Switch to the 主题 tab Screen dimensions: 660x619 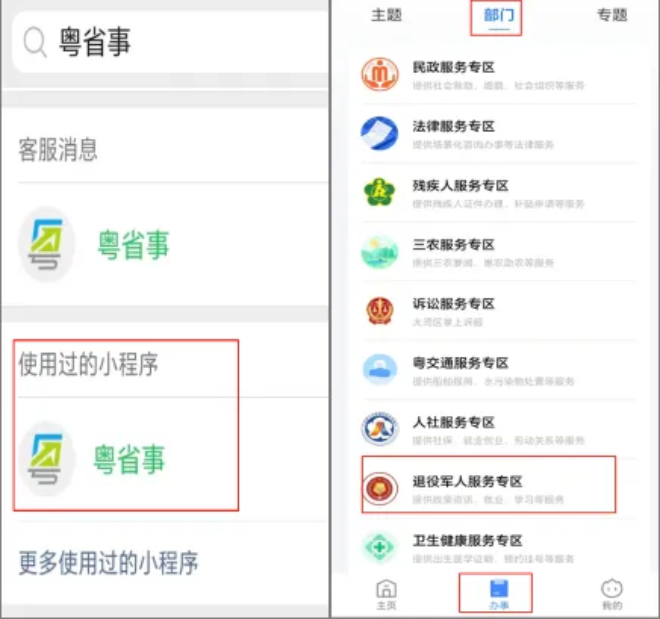click(386, 15)
